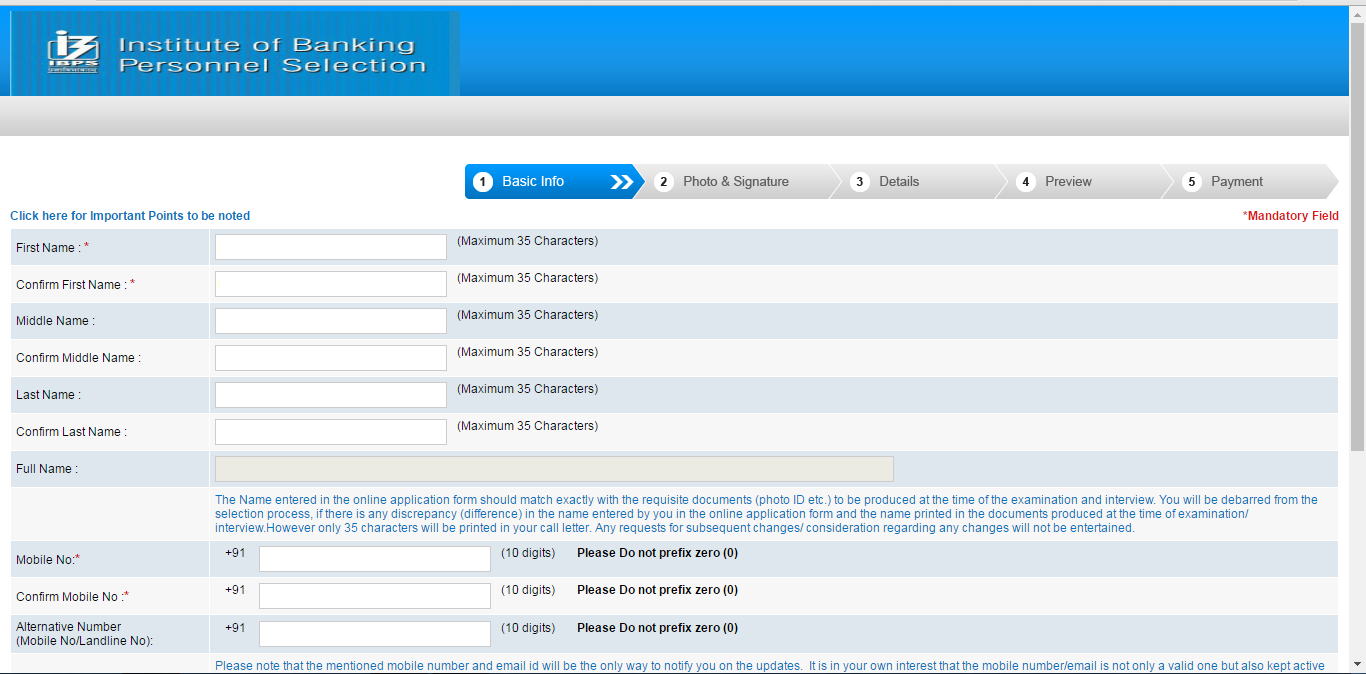This screenshot has height=674, width=1366.
Task: Go to the Details step
Action: tap(899, 182)
